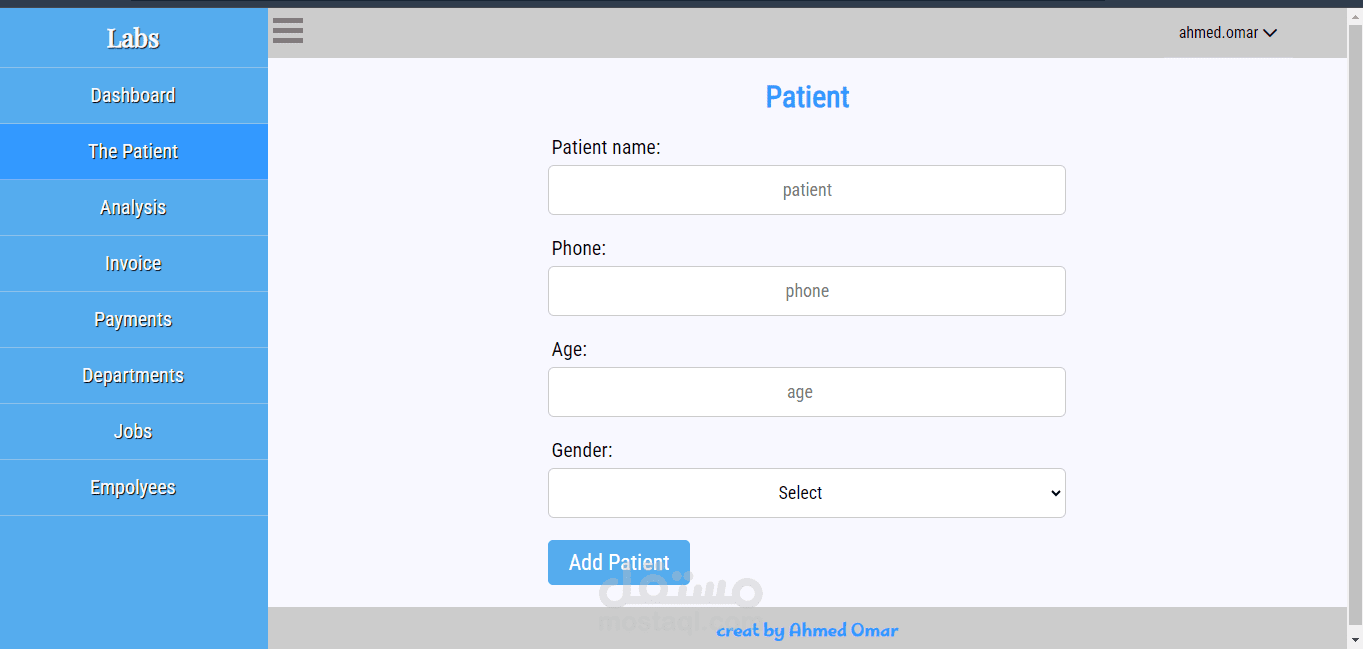Focus the Patient name input field
This screenshot has width=1363, height=649.
click(806, 190)
